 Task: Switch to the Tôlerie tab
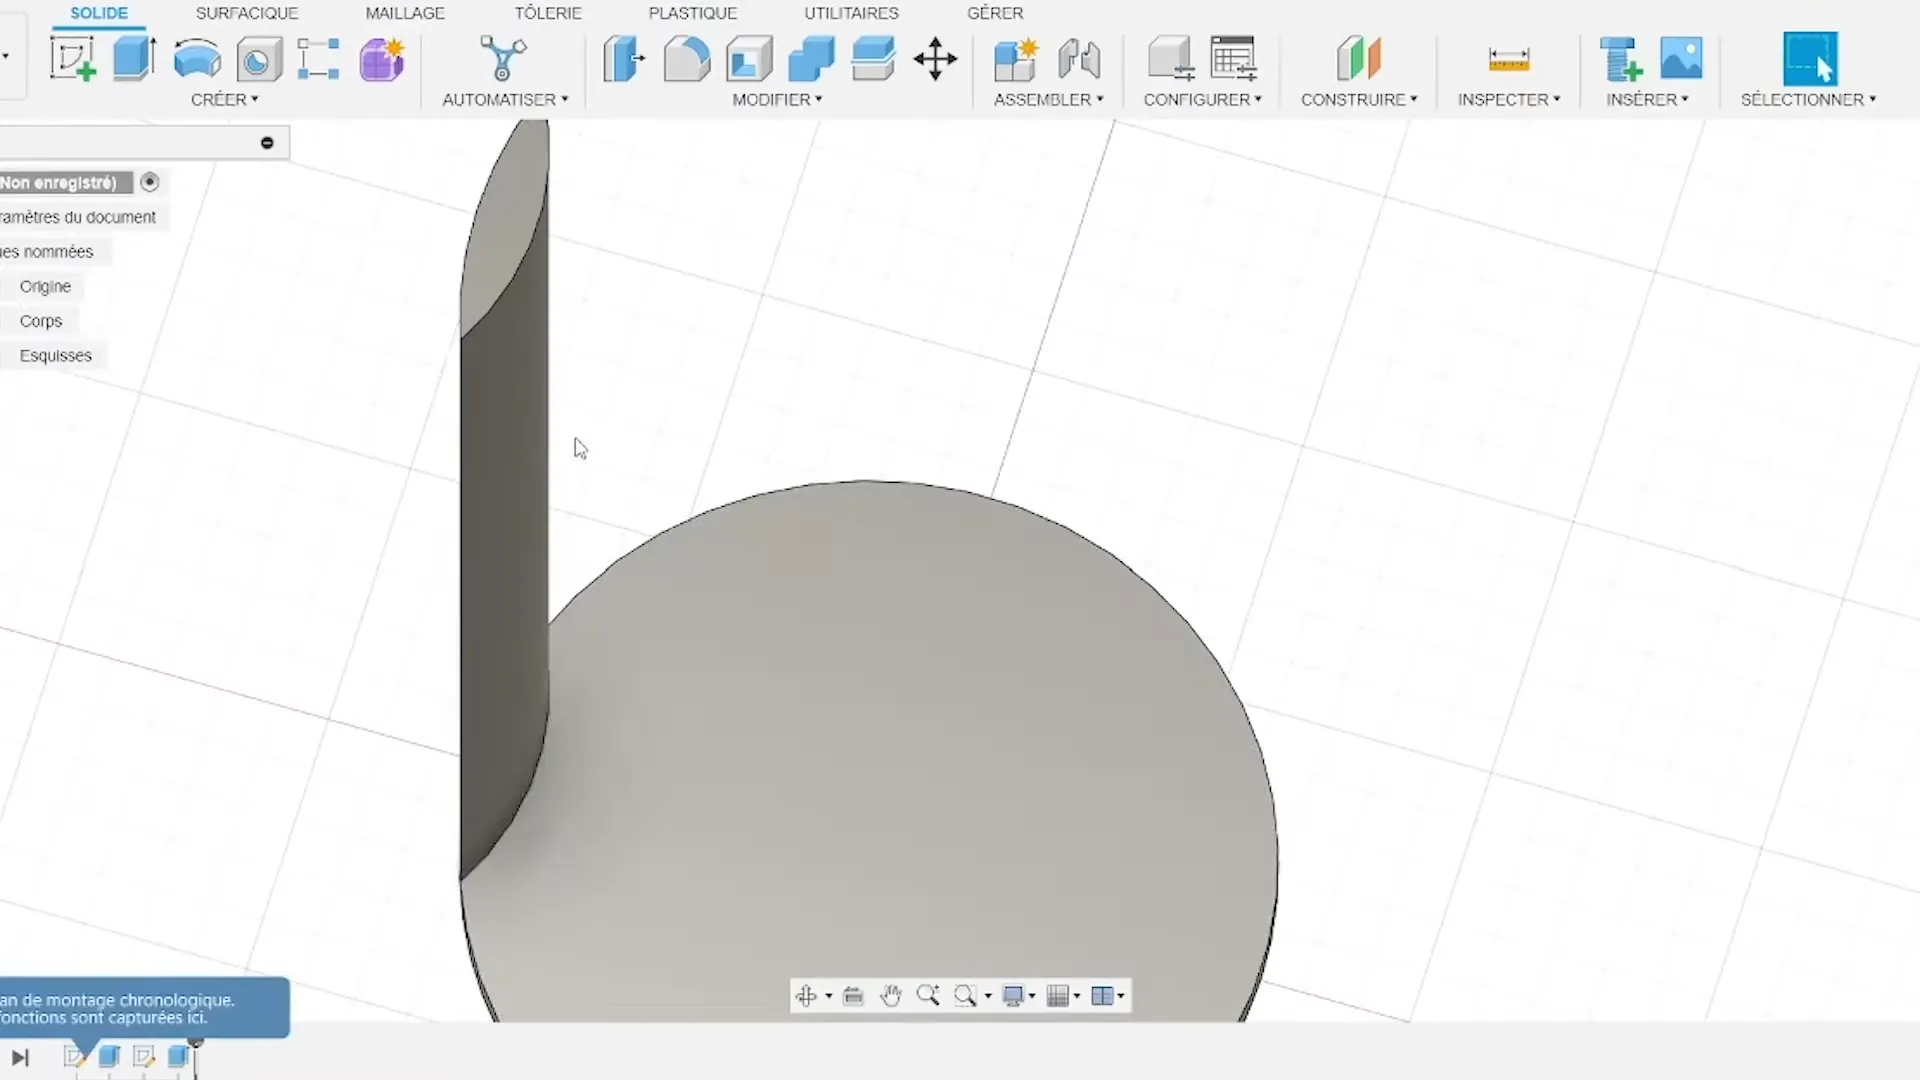(x=548, y=13)
